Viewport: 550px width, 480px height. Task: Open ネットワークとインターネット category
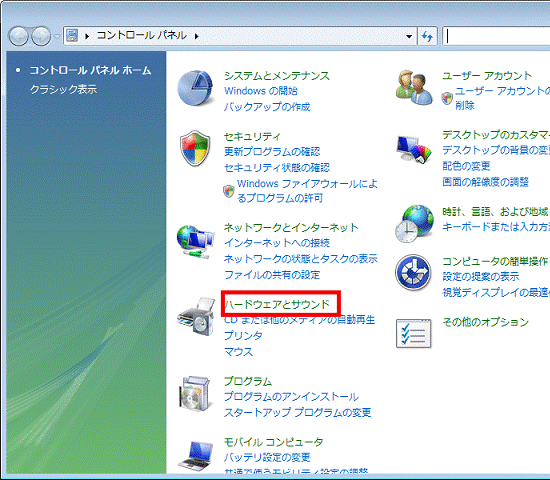[x=291, y=227]
